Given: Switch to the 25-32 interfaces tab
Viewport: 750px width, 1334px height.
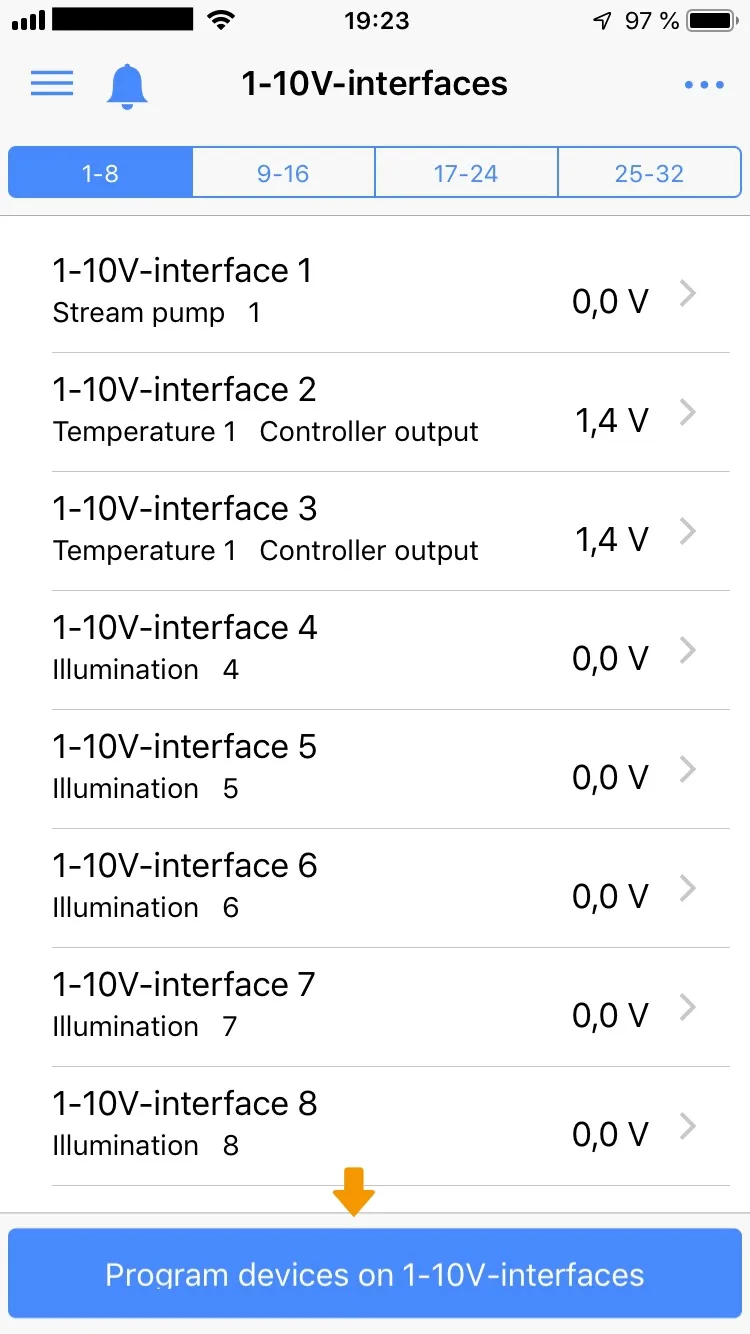Looking at the screenshot, I should pyautogui.click(x=650, y=173).
